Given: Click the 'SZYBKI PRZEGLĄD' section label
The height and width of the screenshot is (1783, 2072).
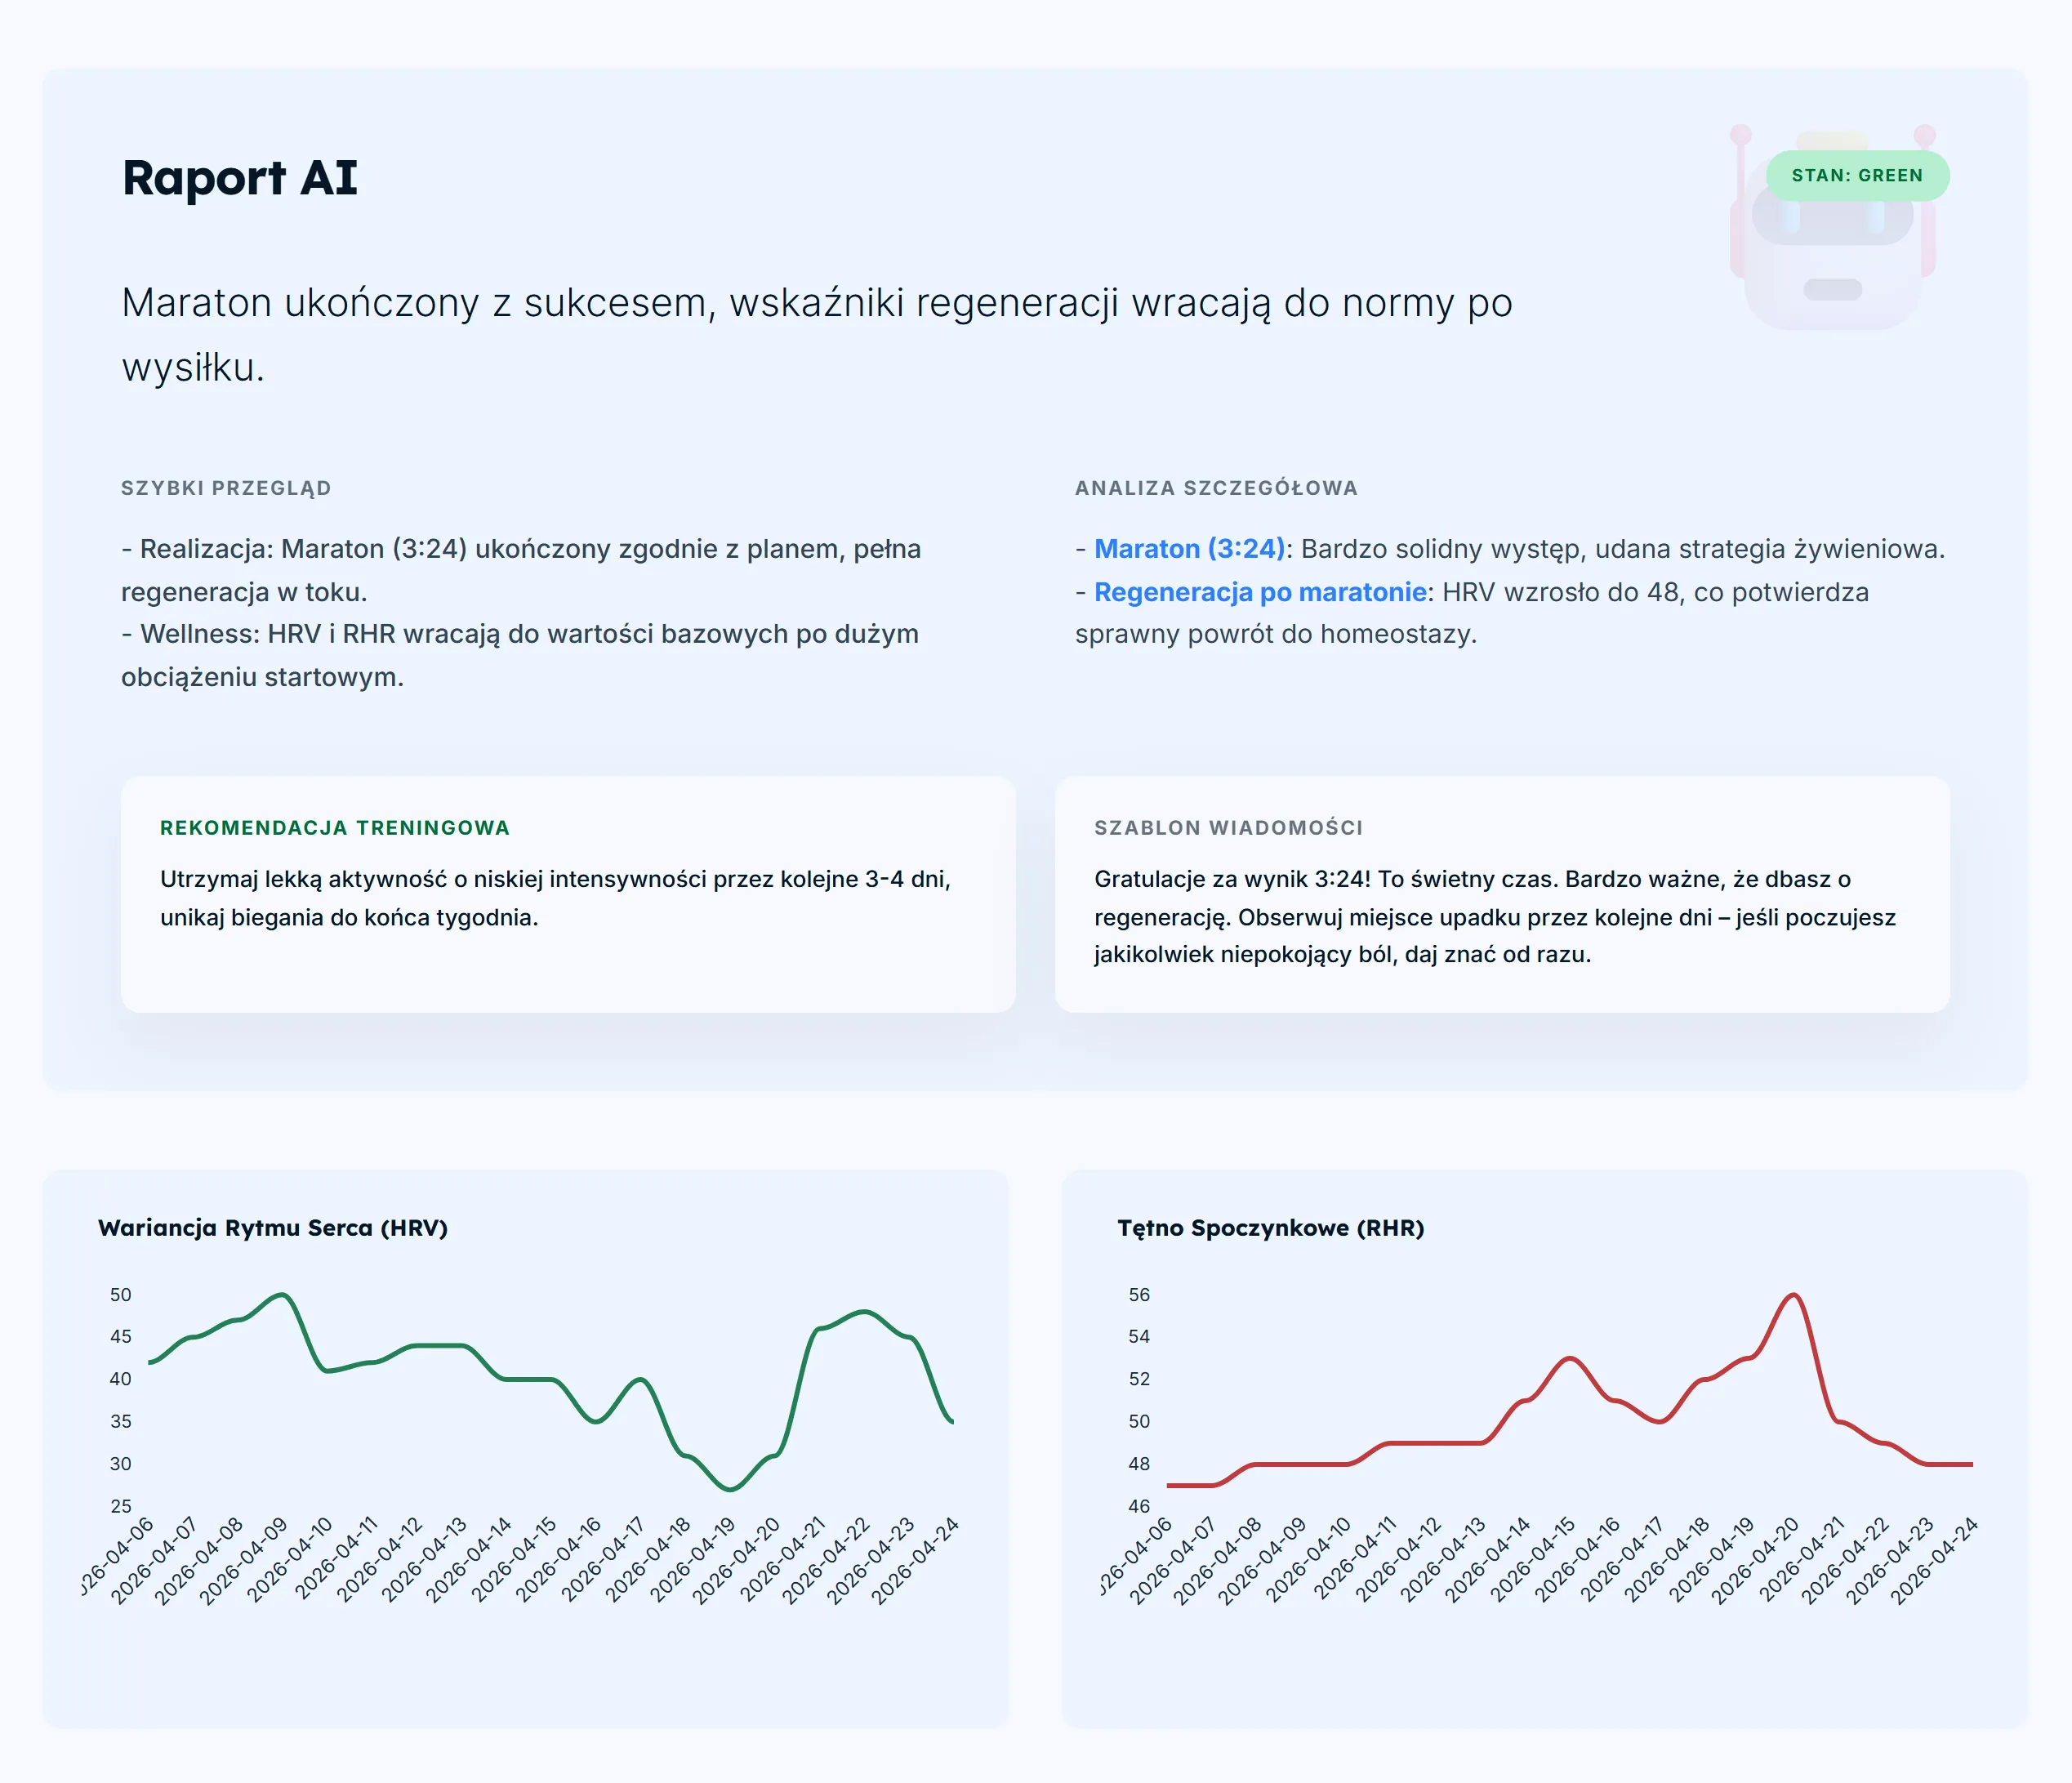Looking at the screenshot, I should pyautogui.click(x=226, y=488).
